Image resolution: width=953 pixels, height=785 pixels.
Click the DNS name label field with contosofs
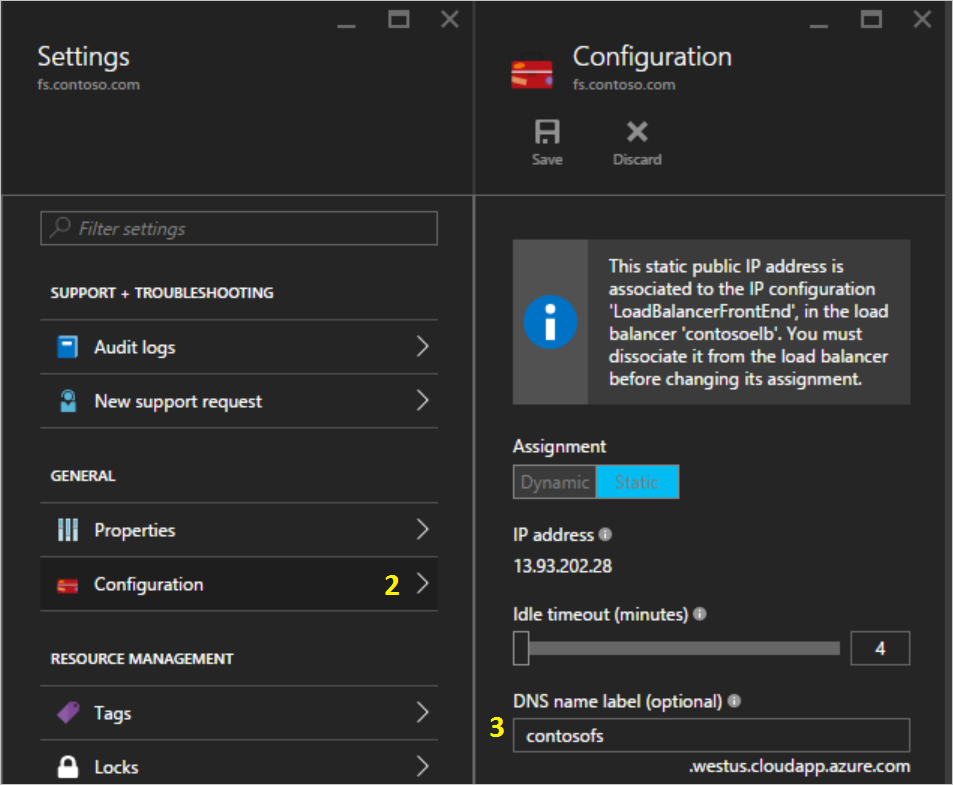(711, 735)
